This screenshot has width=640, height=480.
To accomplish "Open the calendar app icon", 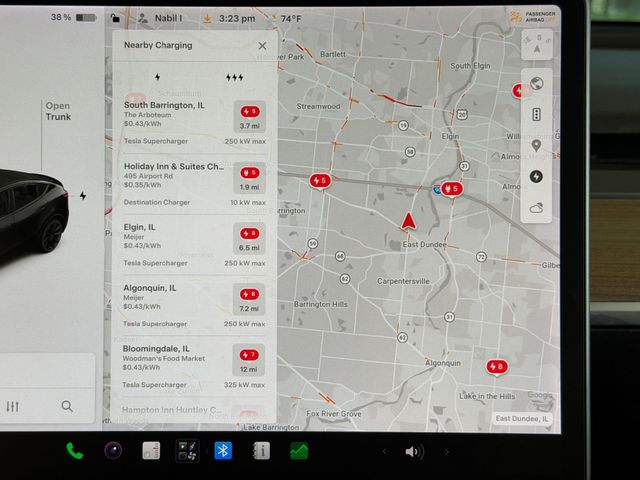I will coord(151,451).
